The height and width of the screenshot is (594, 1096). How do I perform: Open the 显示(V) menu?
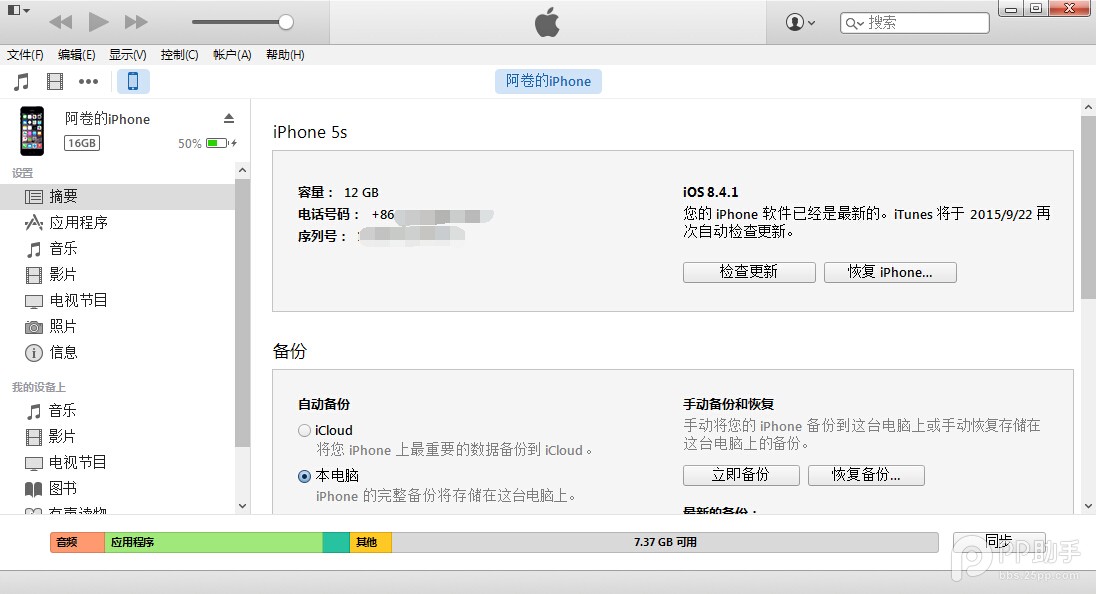[x=127, y=55]
